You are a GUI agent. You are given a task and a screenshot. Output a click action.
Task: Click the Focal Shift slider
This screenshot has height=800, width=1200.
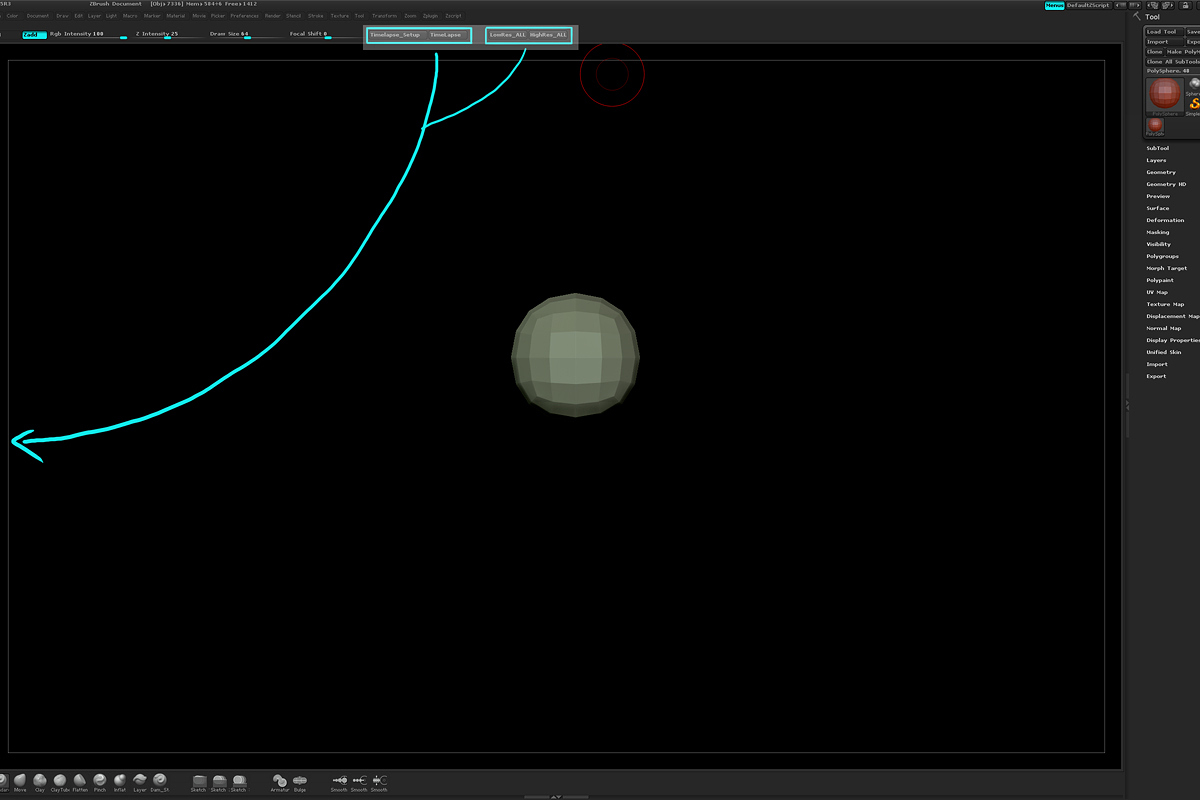(324, 35)
